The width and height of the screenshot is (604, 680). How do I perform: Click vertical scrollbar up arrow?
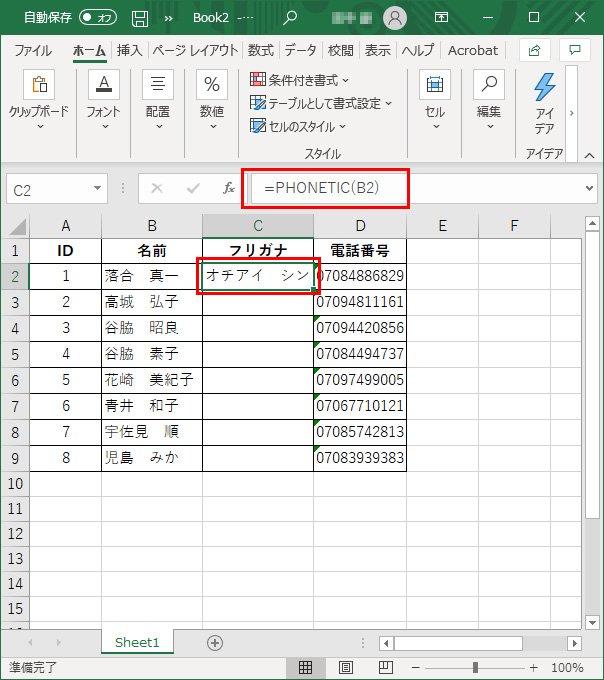pyautogui.click(x=592, y=224)
